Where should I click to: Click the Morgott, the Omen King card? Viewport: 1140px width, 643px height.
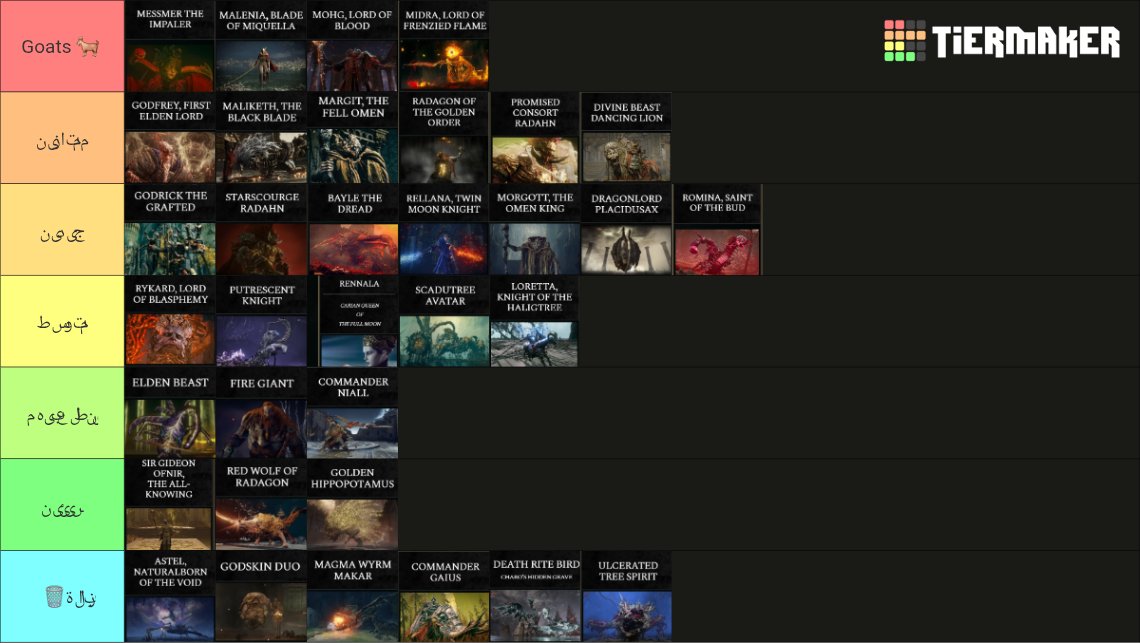[x=535, y=229]
